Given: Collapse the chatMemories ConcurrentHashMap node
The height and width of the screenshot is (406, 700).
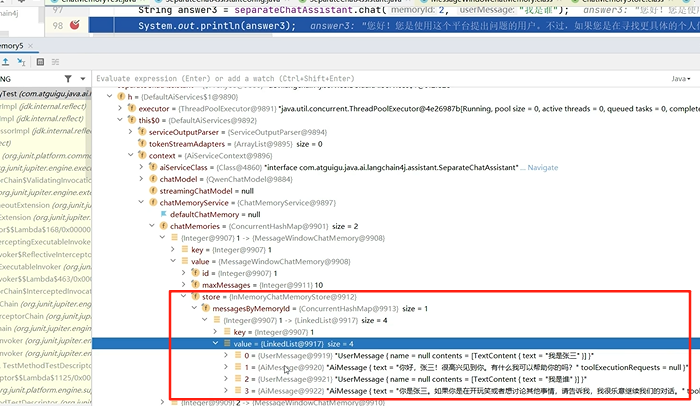Looking at the screenshot, I should point(152,226).
